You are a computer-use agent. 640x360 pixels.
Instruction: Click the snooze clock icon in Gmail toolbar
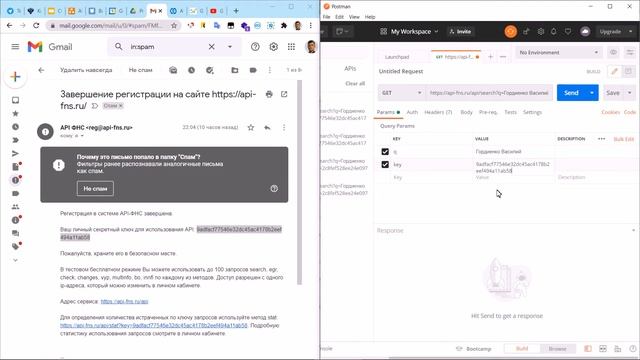[191, 70]
